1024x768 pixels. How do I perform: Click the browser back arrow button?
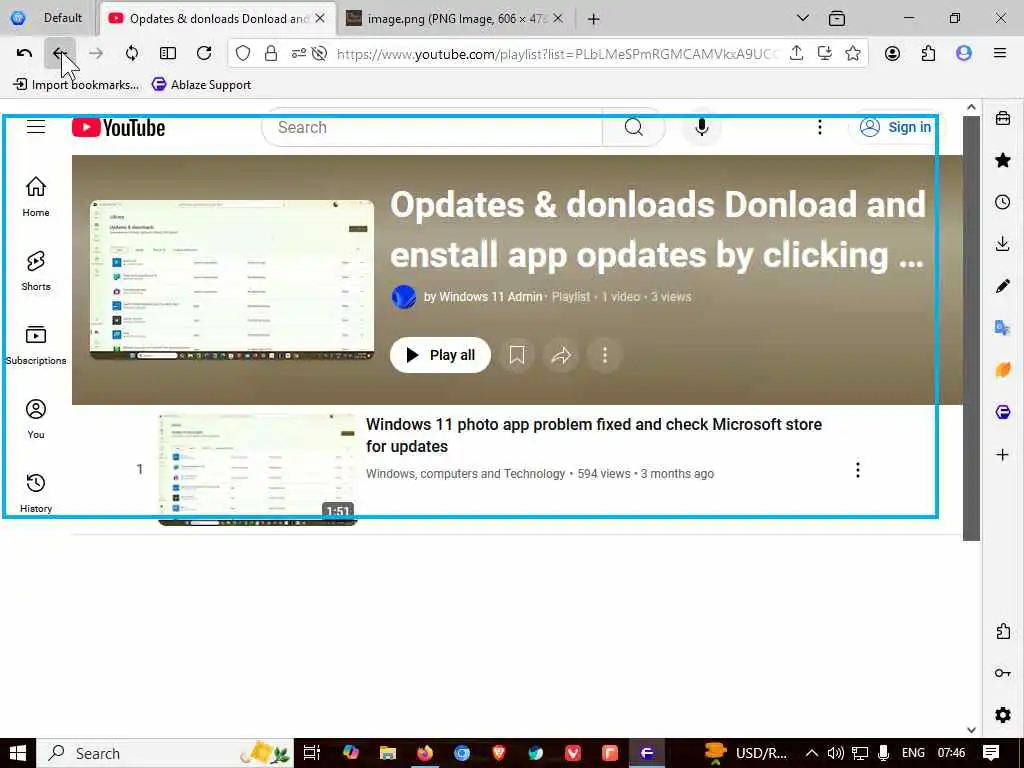(x=60, y=53)
